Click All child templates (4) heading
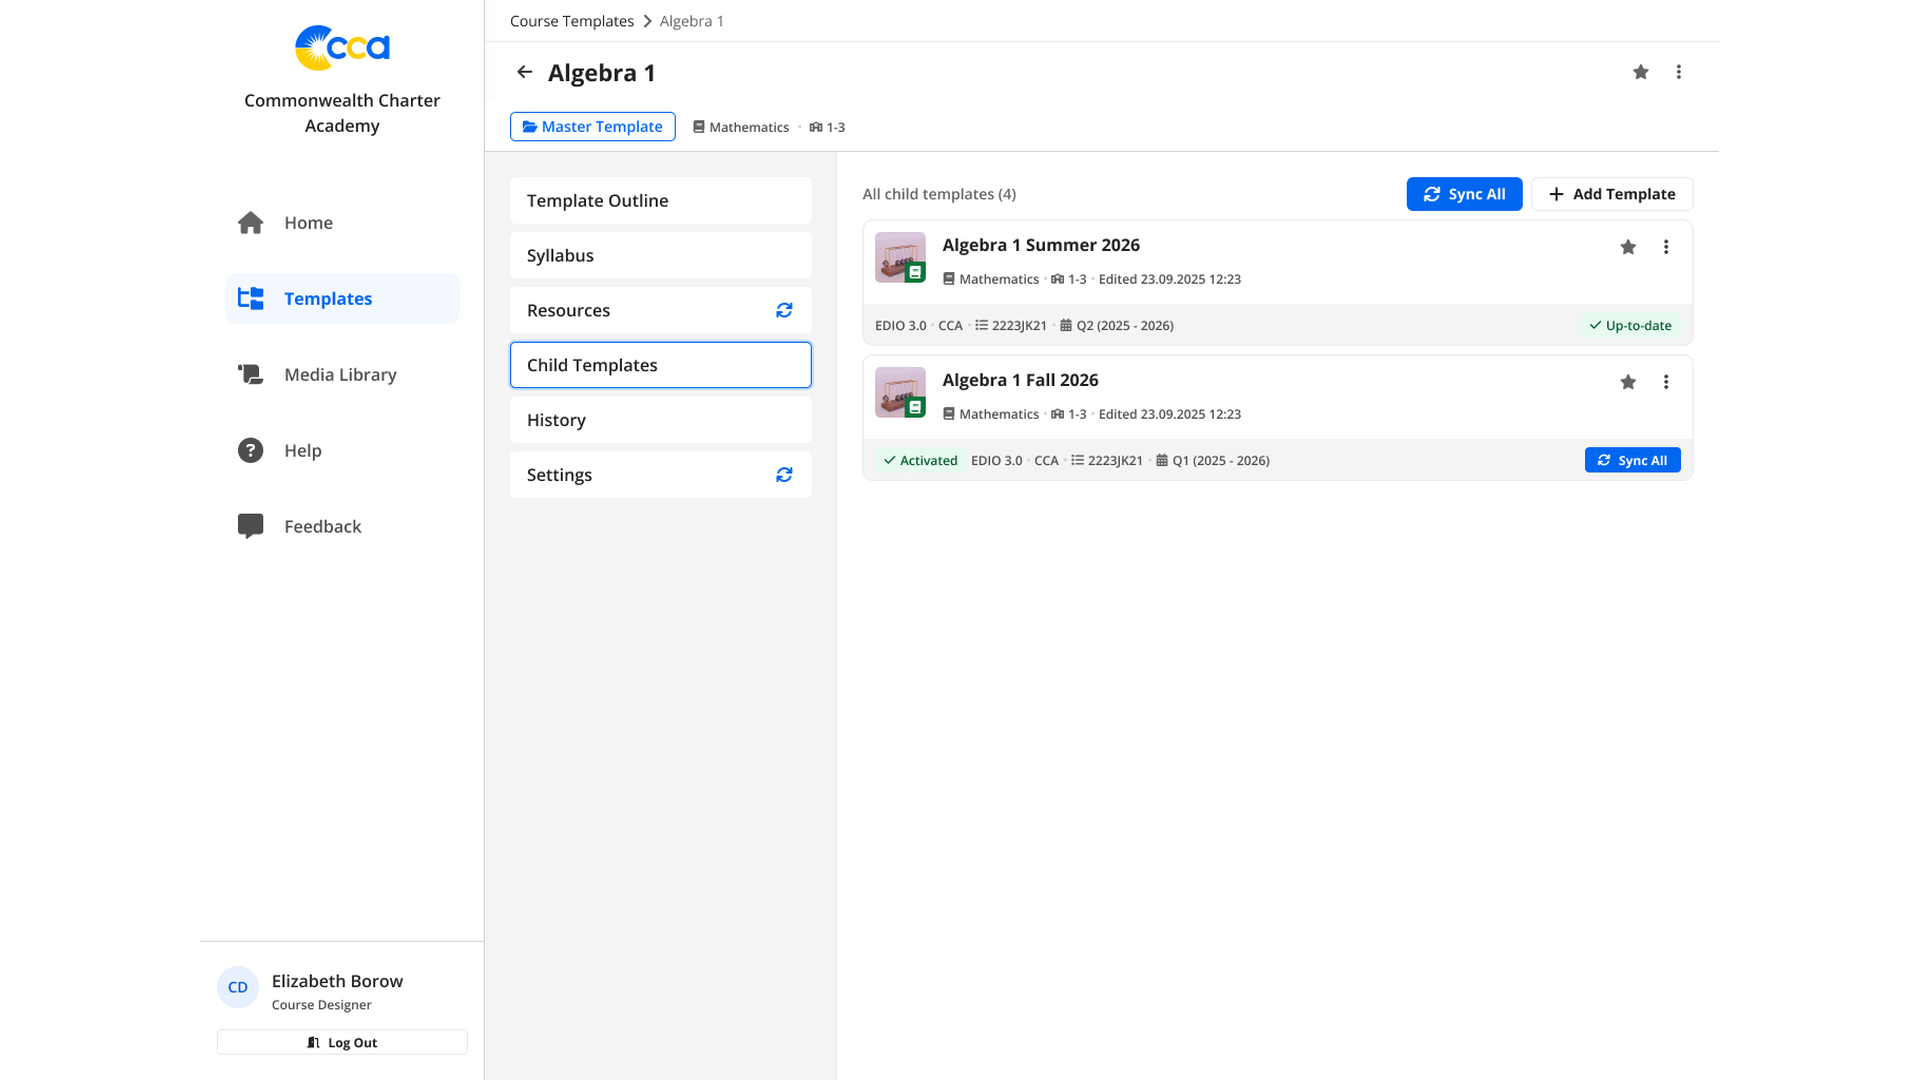 pos(939,194)
